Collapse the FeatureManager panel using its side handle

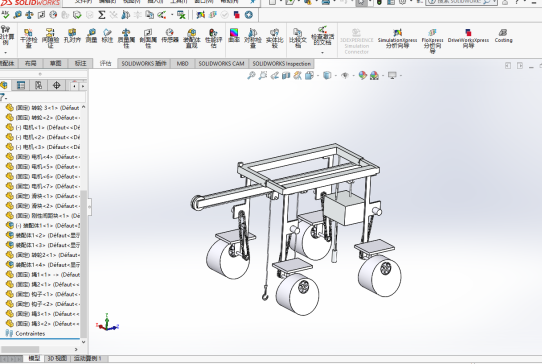[90, 207]
